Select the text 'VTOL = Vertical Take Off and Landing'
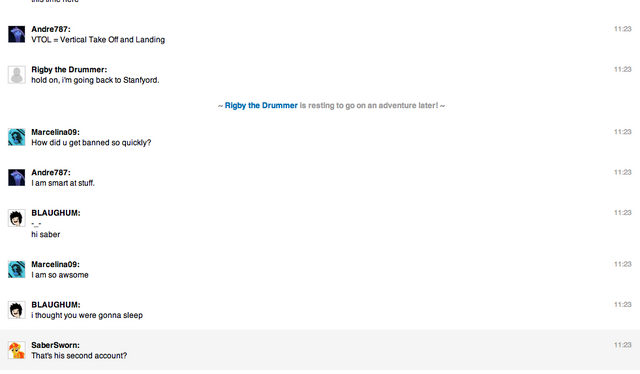 (x=98, y=40)
